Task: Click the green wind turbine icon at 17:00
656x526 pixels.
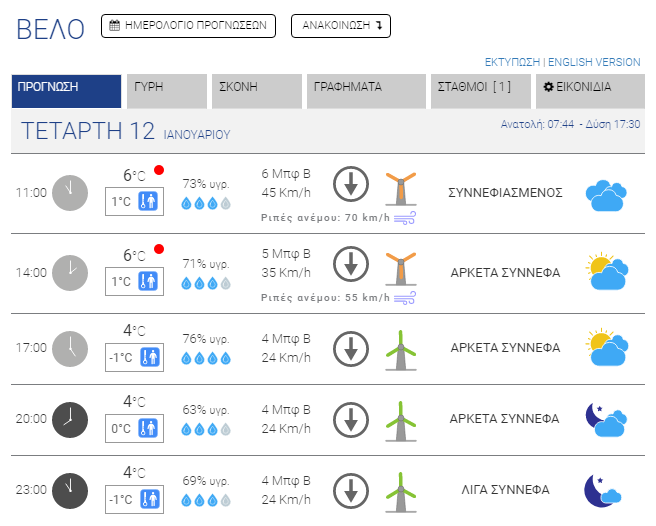Action: pos(401,348)
